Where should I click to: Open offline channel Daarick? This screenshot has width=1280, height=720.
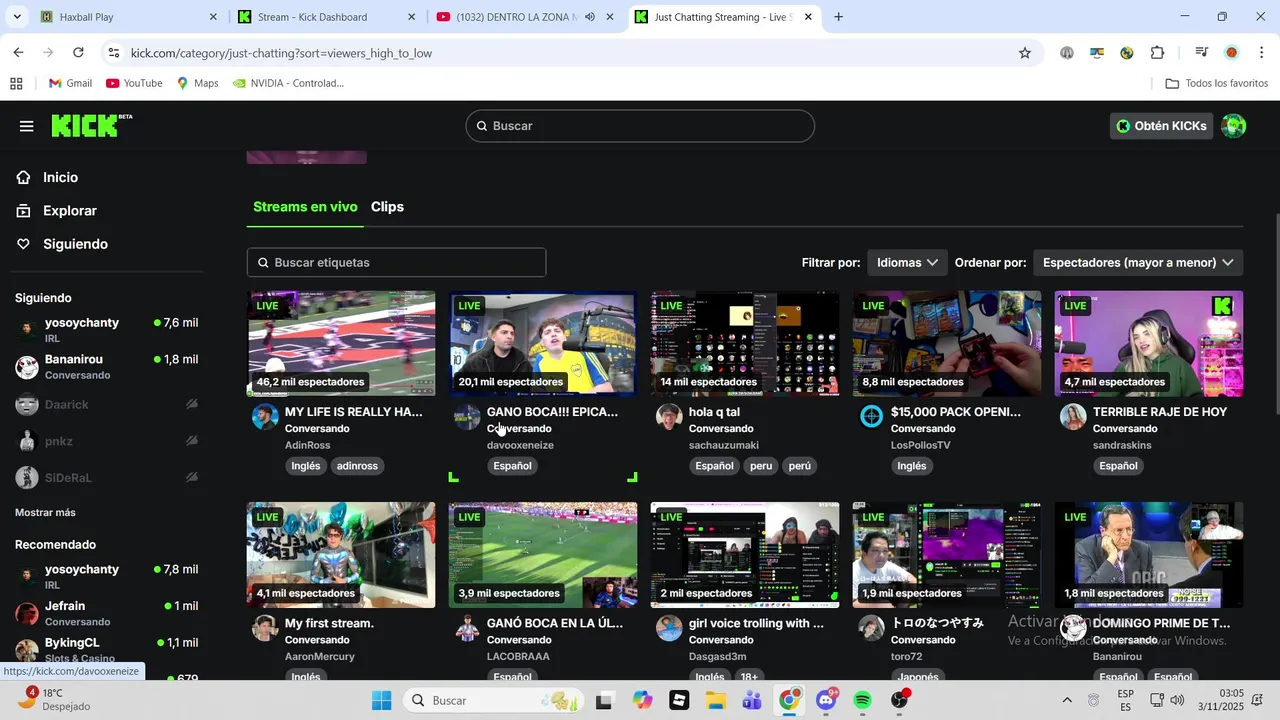(x=107, y=404)
